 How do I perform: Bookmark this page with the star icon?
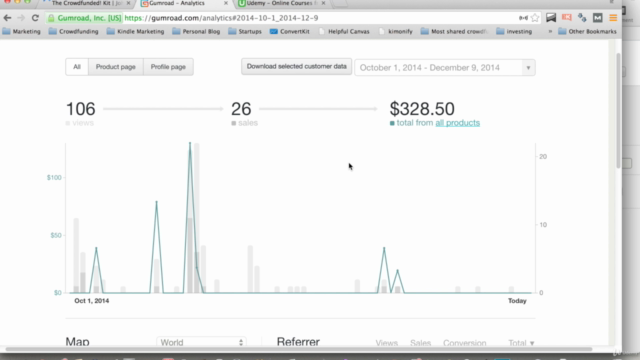pos(535,18)
